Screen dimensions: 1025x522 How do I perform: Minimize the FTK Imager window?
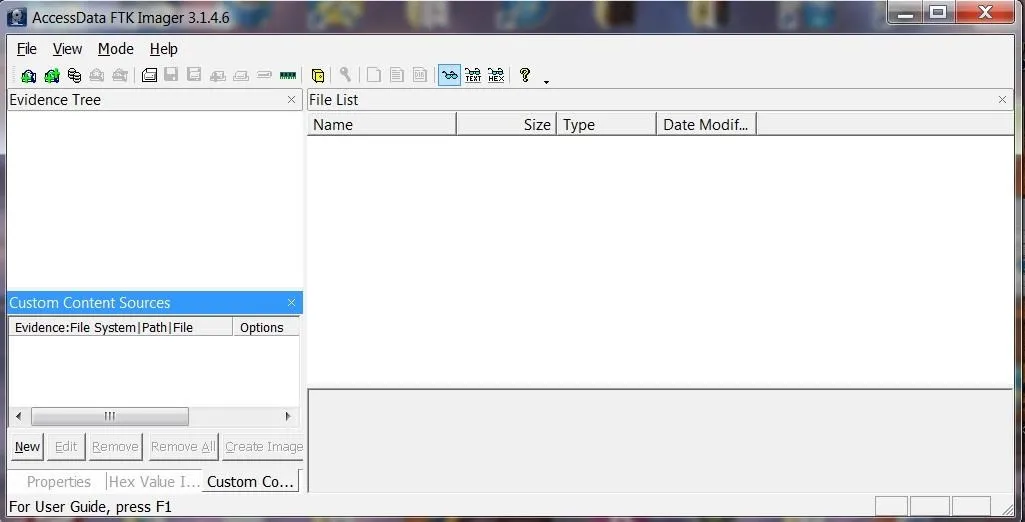point(906,12)
